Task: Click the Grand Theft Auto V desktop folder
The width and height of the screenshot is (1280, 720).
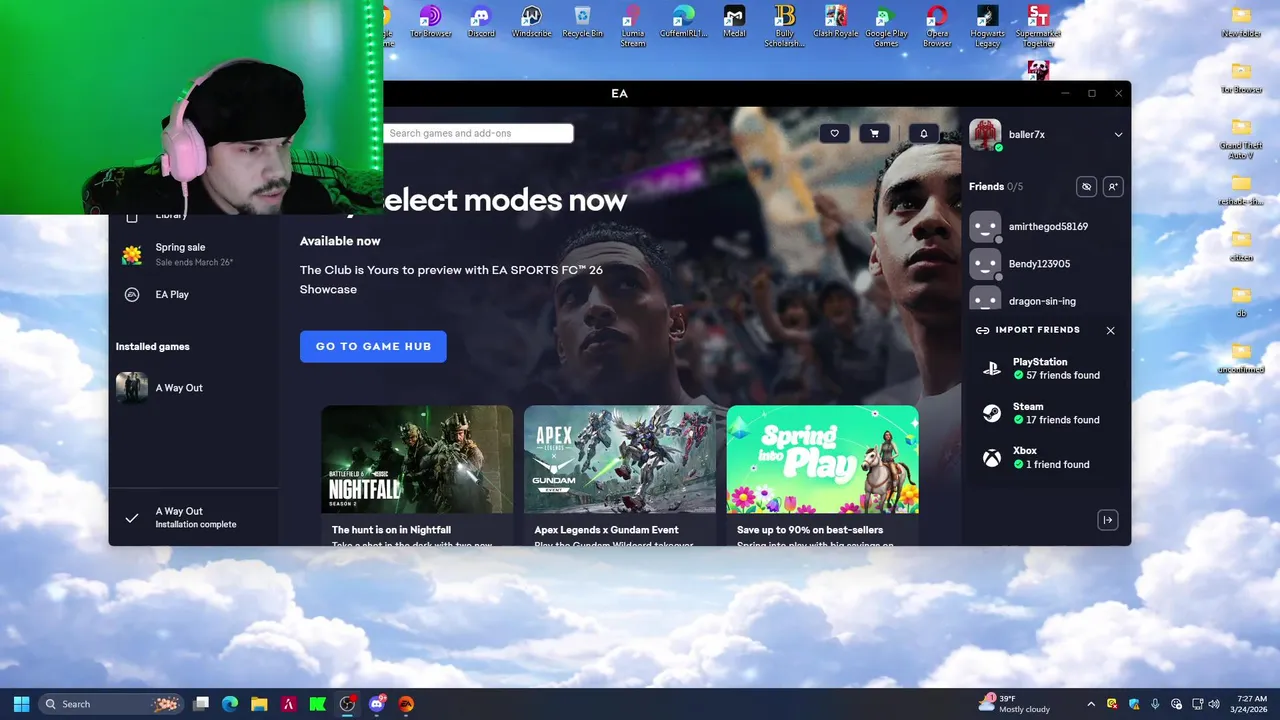Action: (x=1241, y=138)
